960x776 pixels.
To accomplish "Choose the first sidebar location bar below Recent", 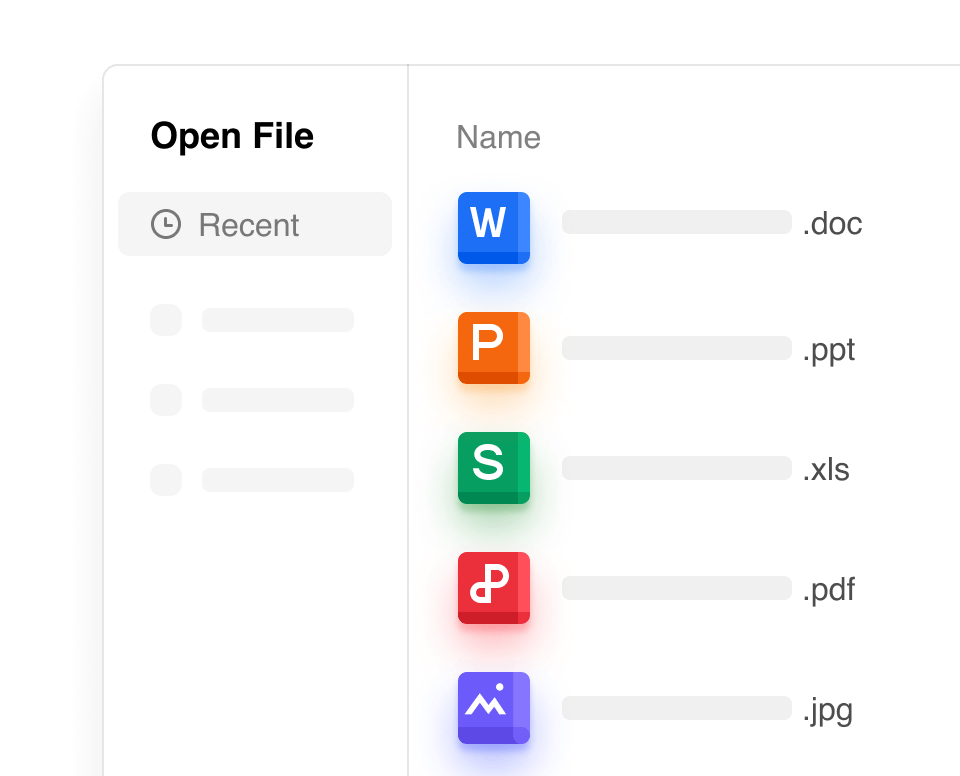I will (x=278, y=320).
